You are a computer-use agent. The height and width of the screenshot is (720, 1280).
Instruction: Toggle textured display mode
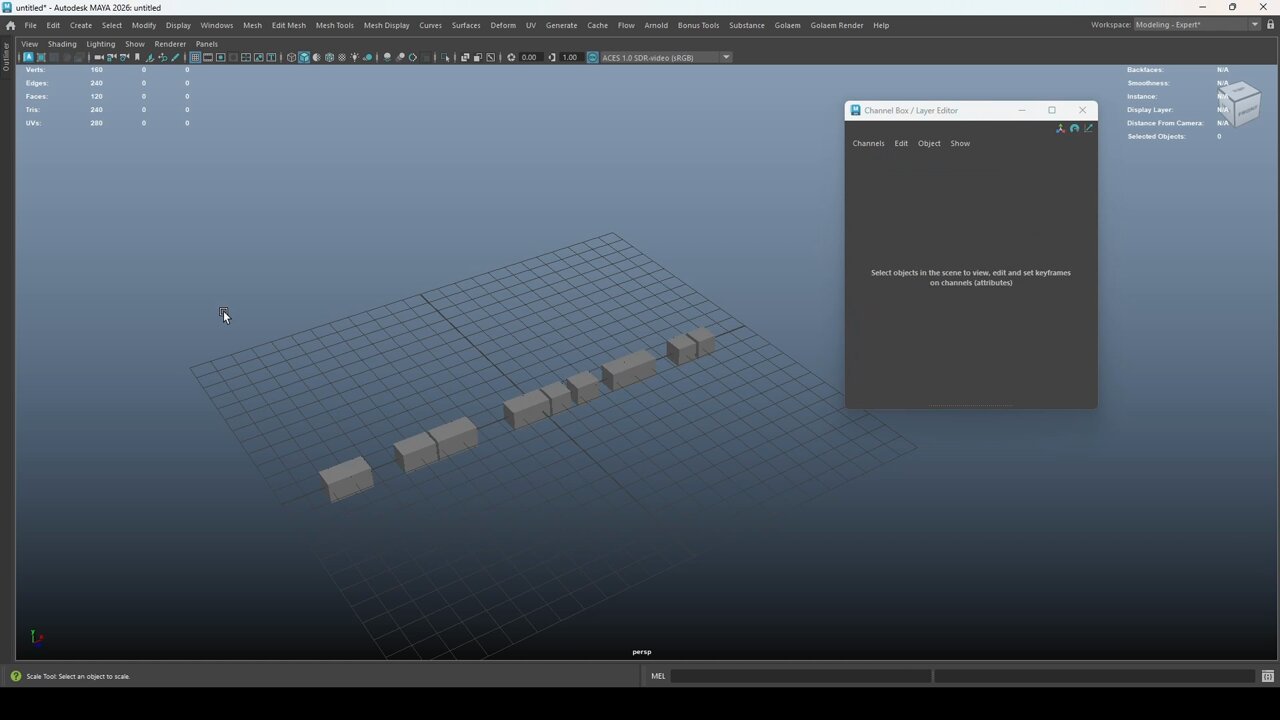pyautogui.click(x=342, y=57)
